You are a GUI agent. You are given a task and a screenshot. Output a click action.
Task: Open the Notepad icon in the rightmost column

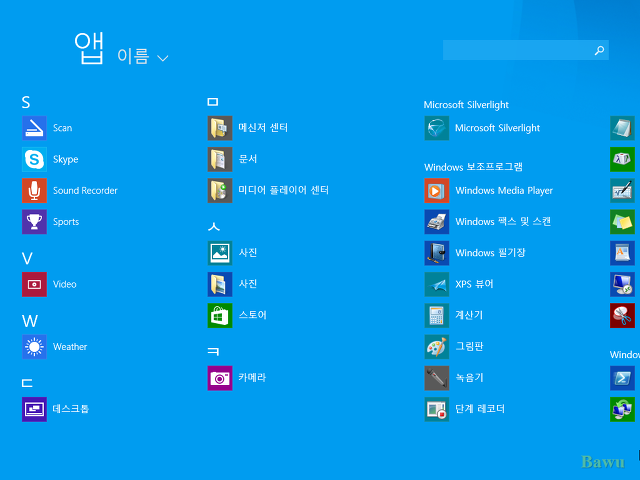[x=622, y=128]
